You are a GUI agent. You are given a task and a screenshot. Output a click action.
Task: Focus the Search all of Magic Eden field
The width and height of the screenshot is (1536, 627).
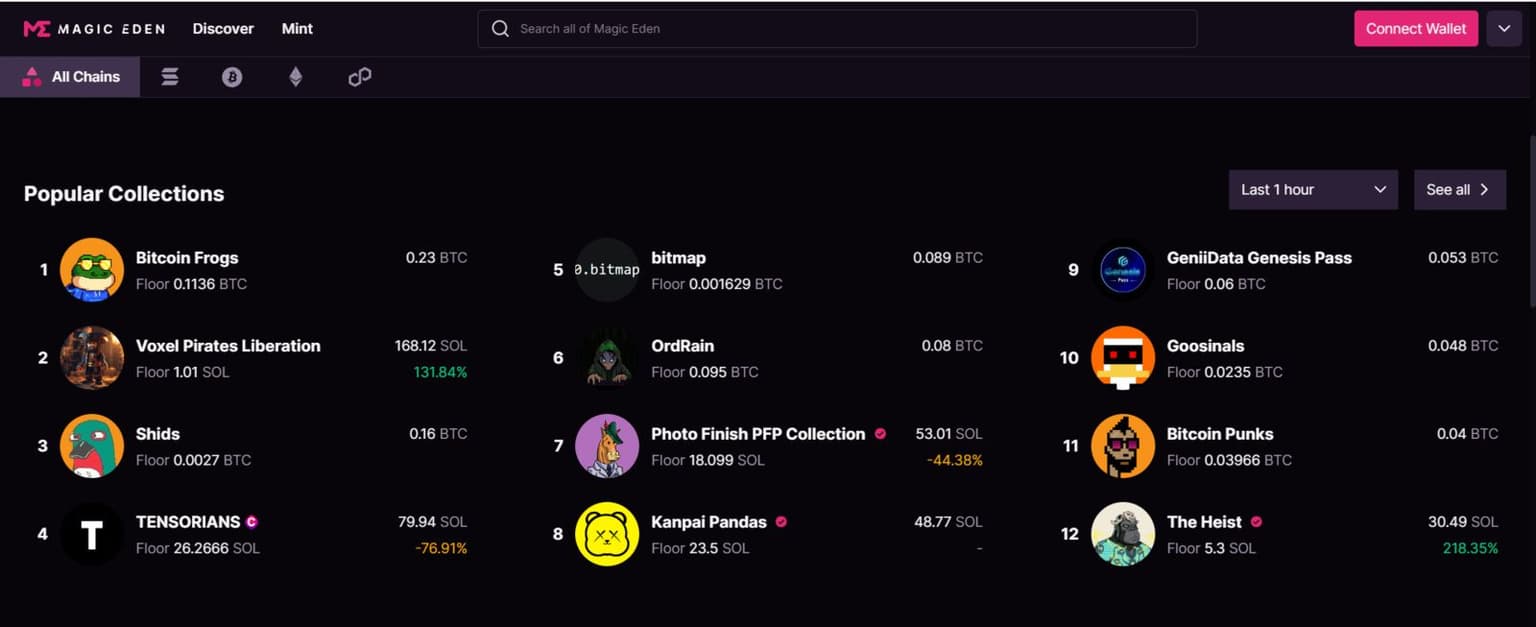pyautogui.click(x=850, y=29)
